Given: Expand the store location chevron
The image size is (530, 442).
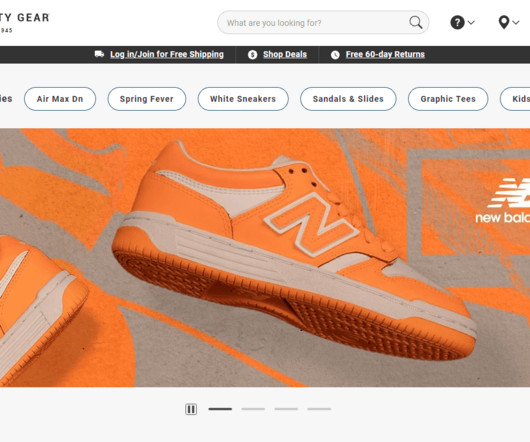Looking at the screenshot, I should tap(515, 22).
